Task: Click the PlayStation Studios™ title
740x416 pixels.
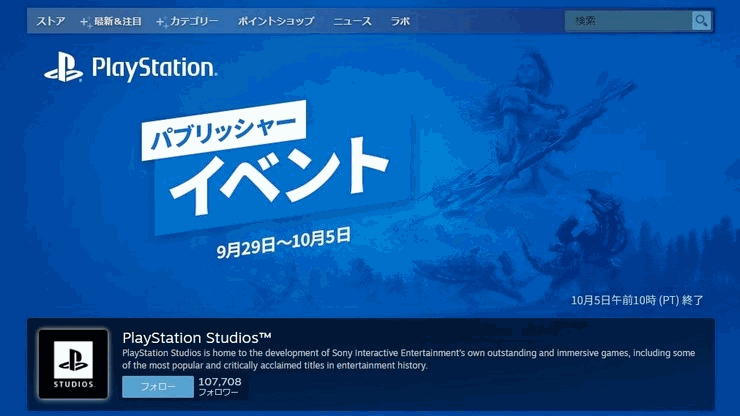Action: 197,338
